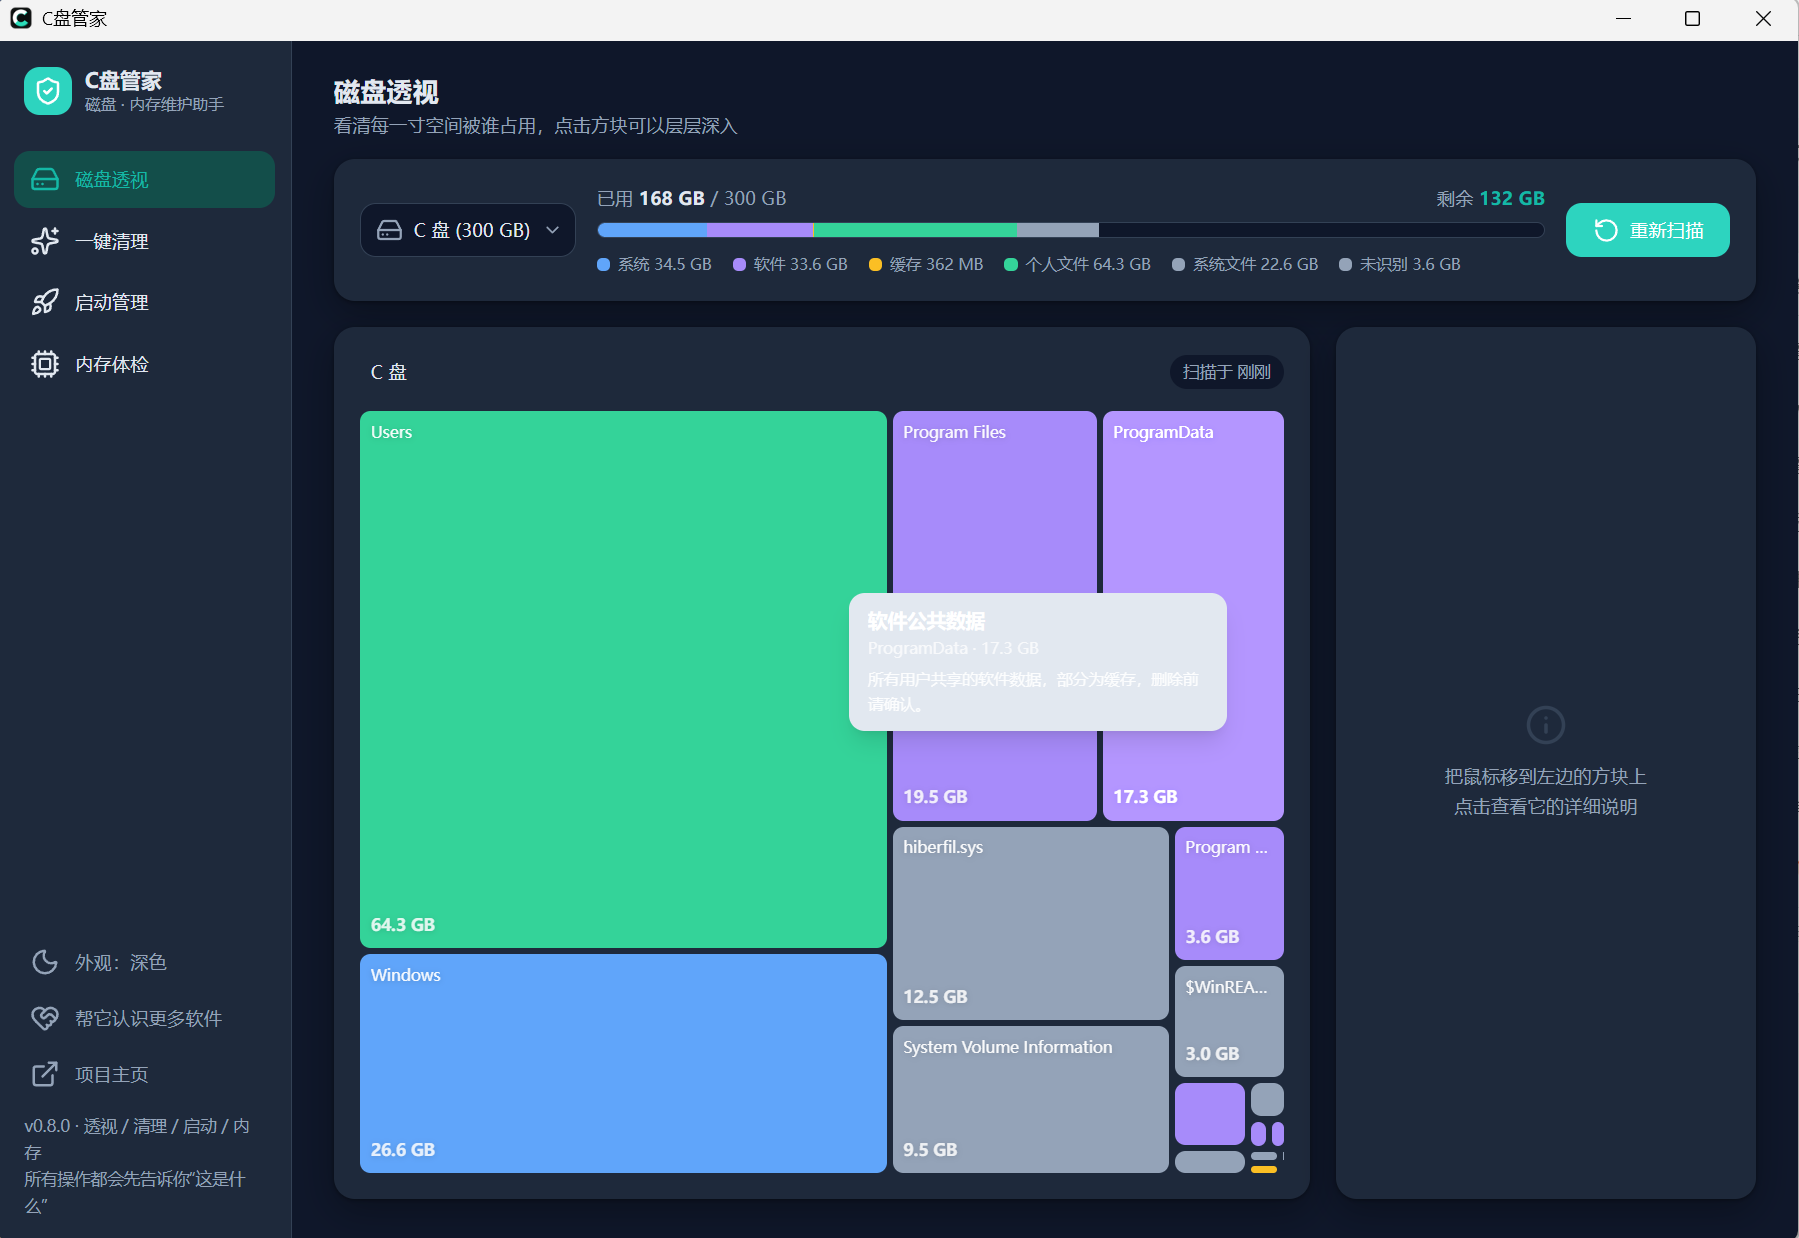Click the 重新扫描 button
Image resolution: width=1799 pixels, height=1238 pixels.
[1647, 230]
